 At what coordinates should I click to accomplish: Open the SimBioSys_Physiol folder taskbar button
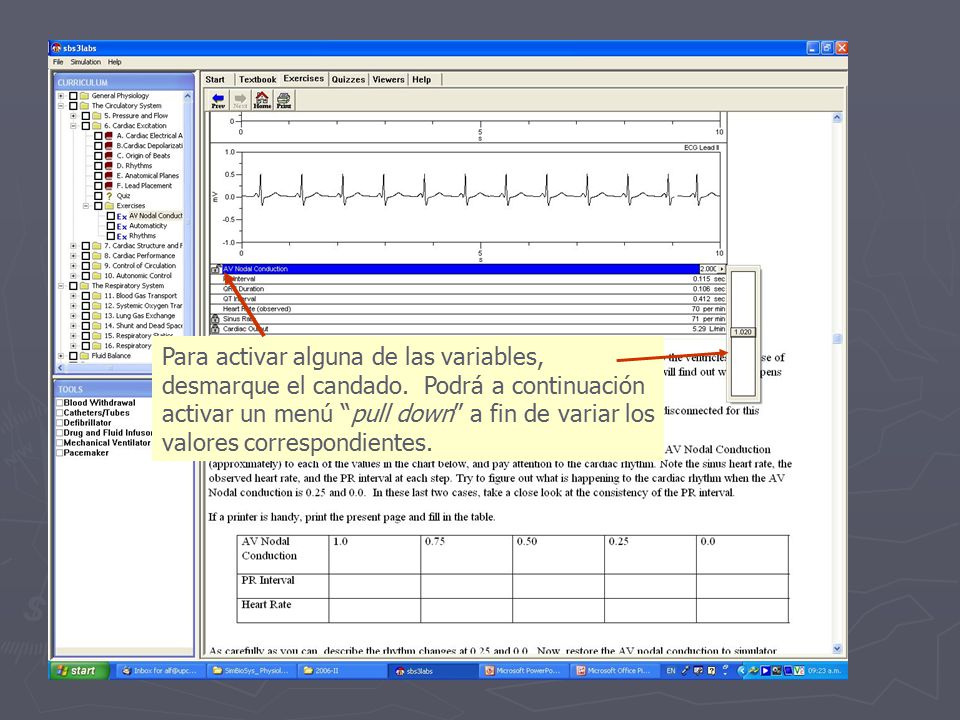250,670
